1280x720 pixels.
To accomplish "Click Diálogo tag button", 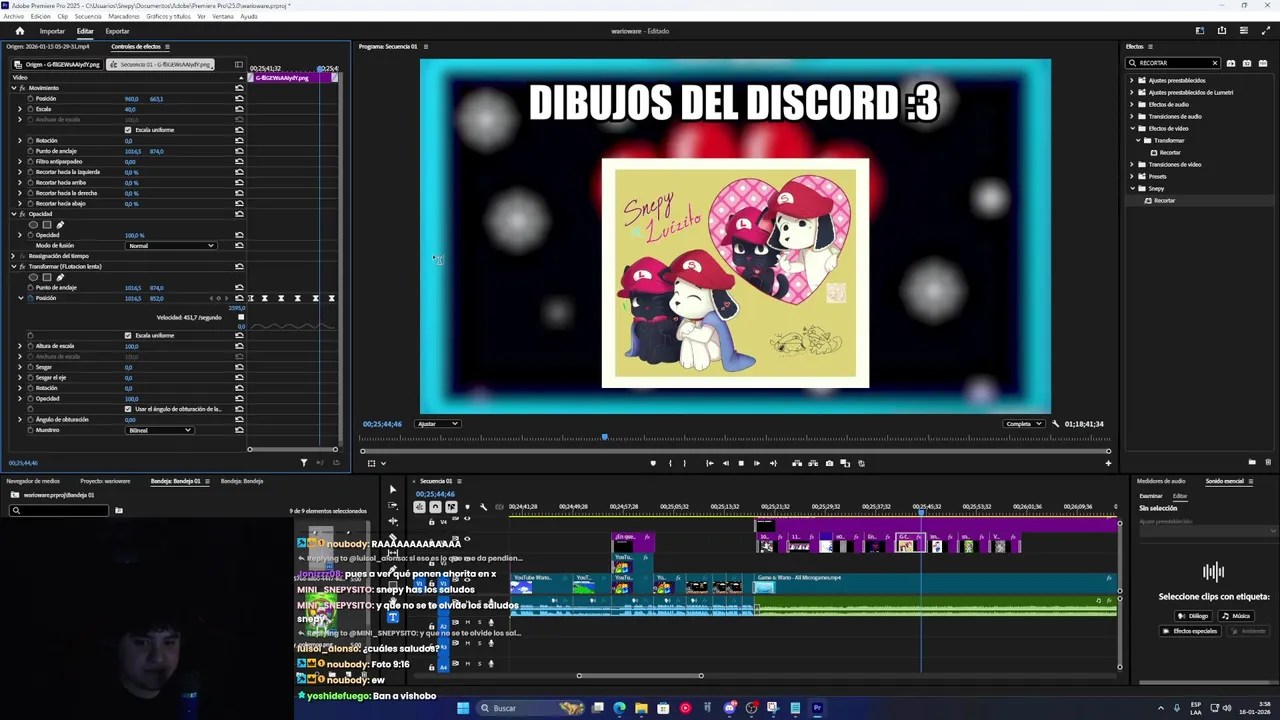I will click(x=1194, y=616).
